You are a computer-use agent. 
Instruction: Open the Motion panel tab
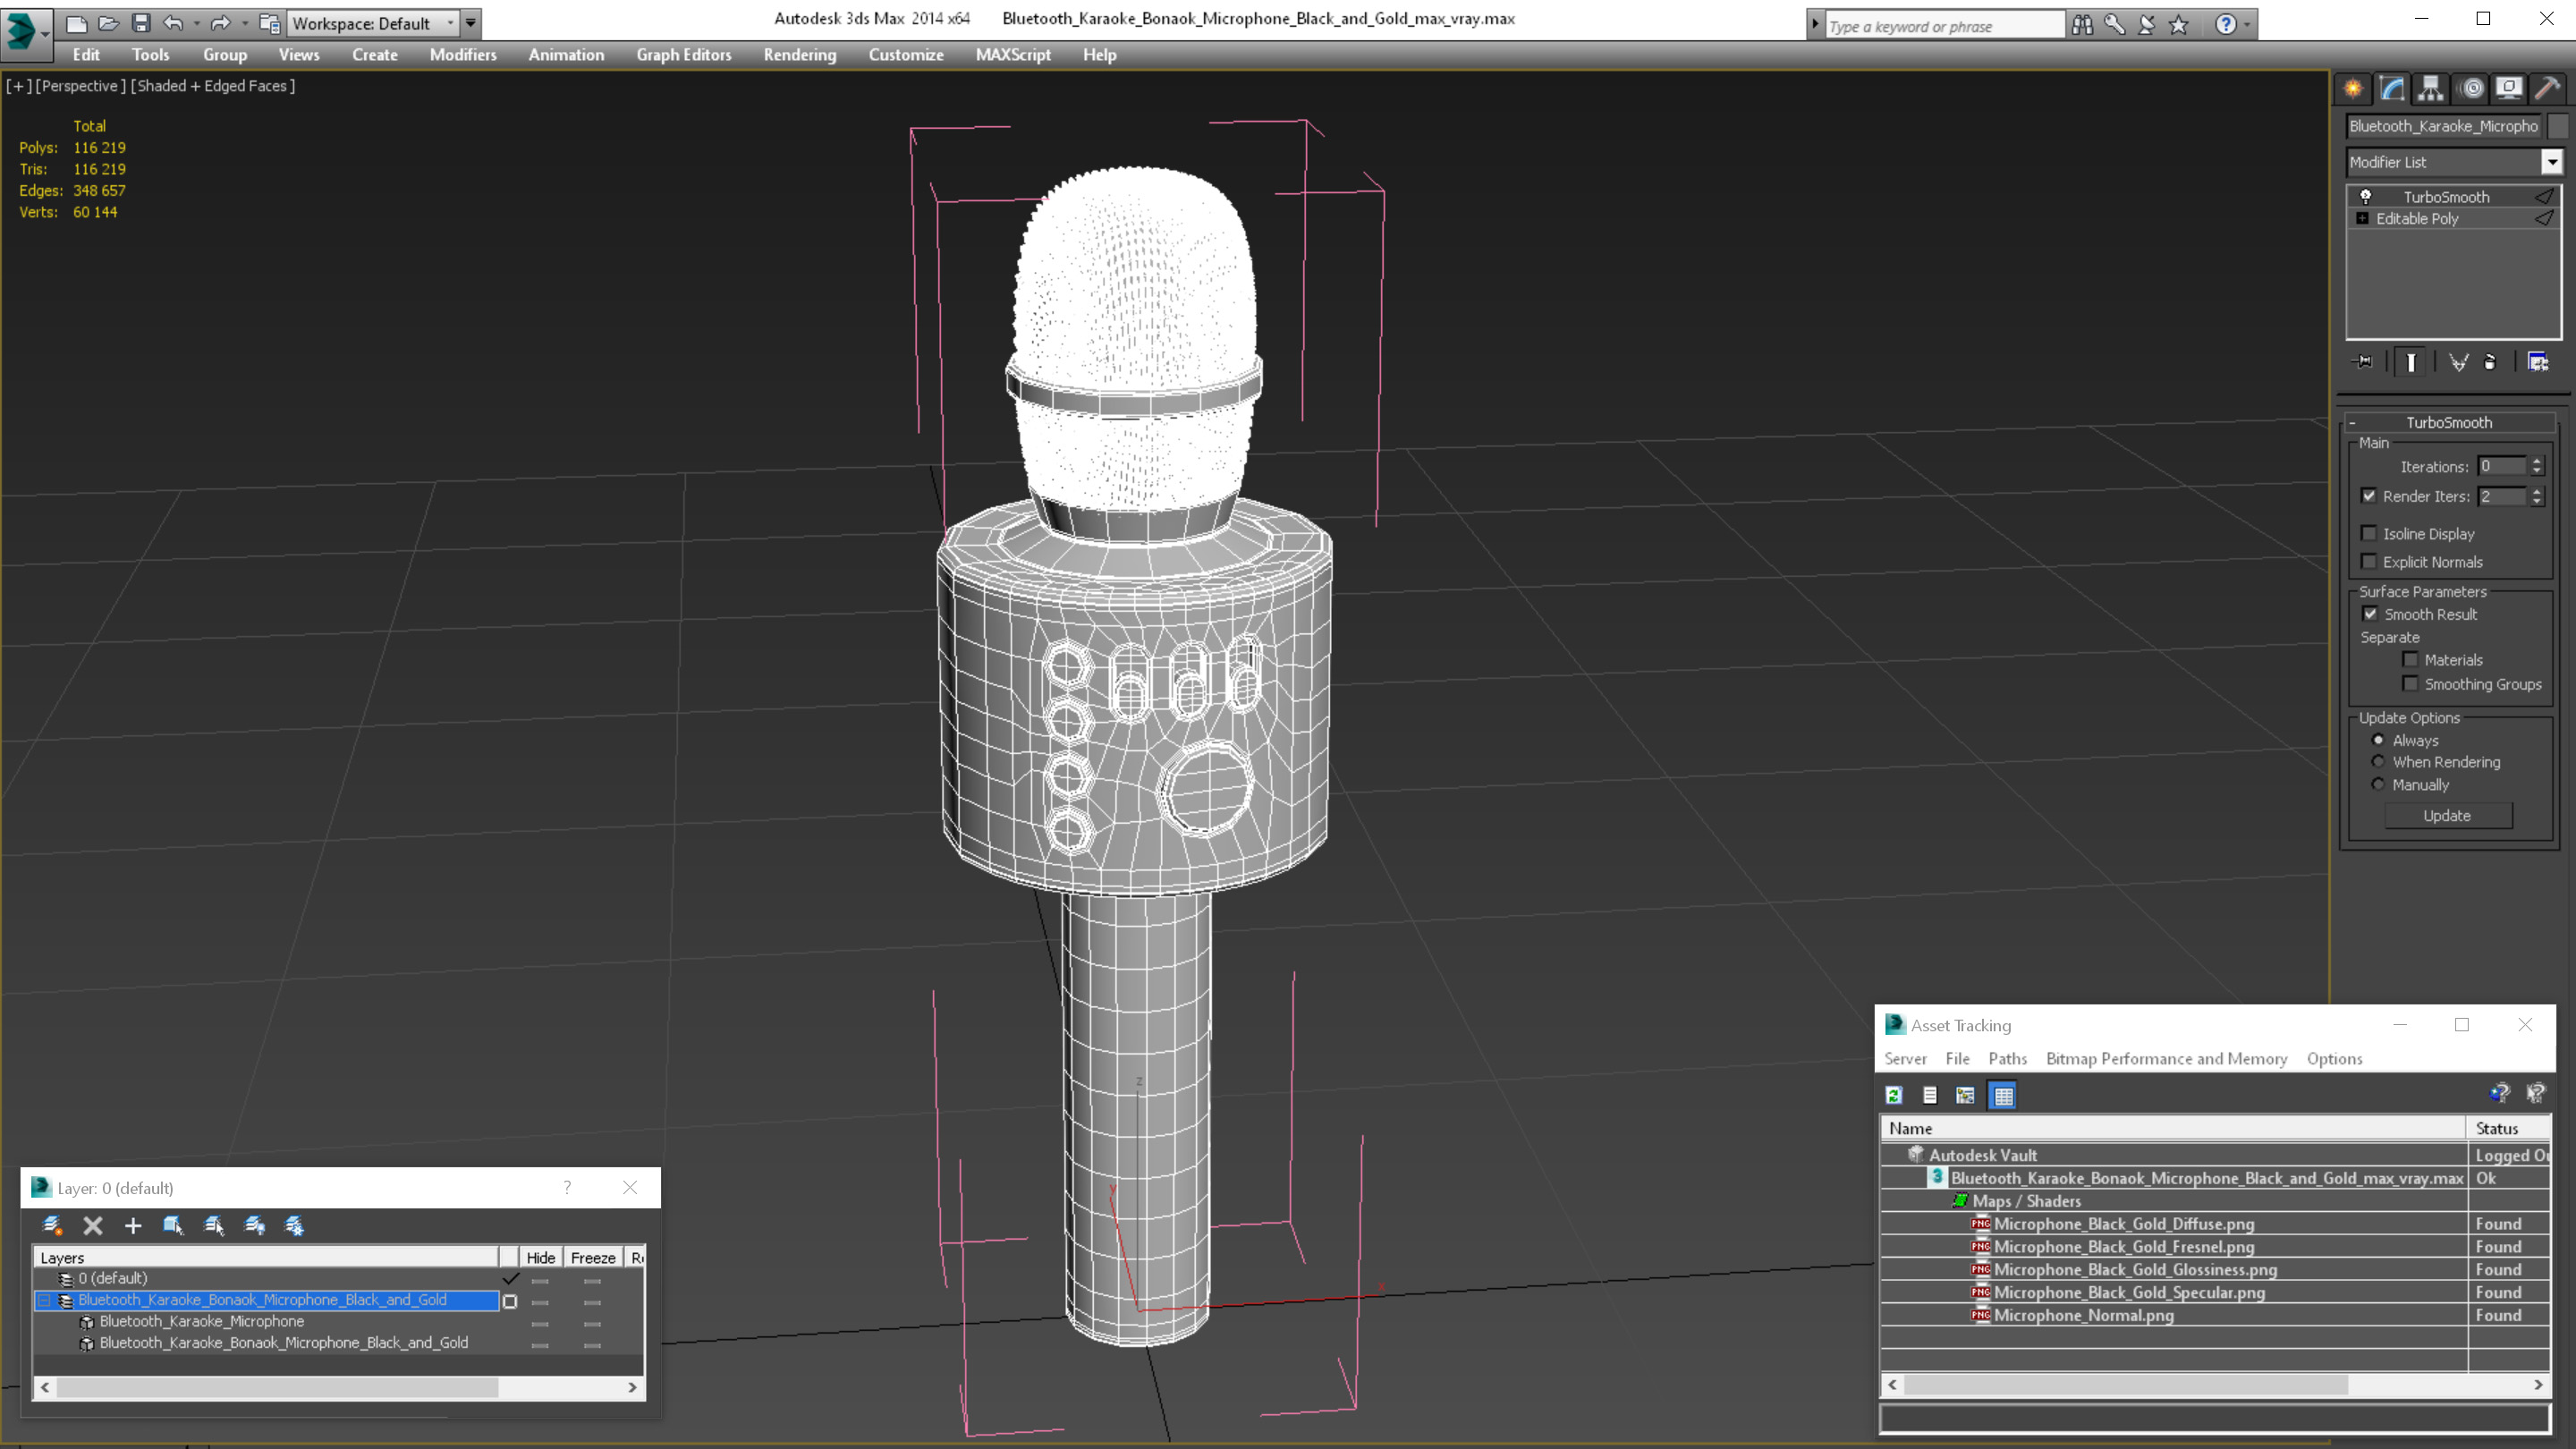(2471, 89)
